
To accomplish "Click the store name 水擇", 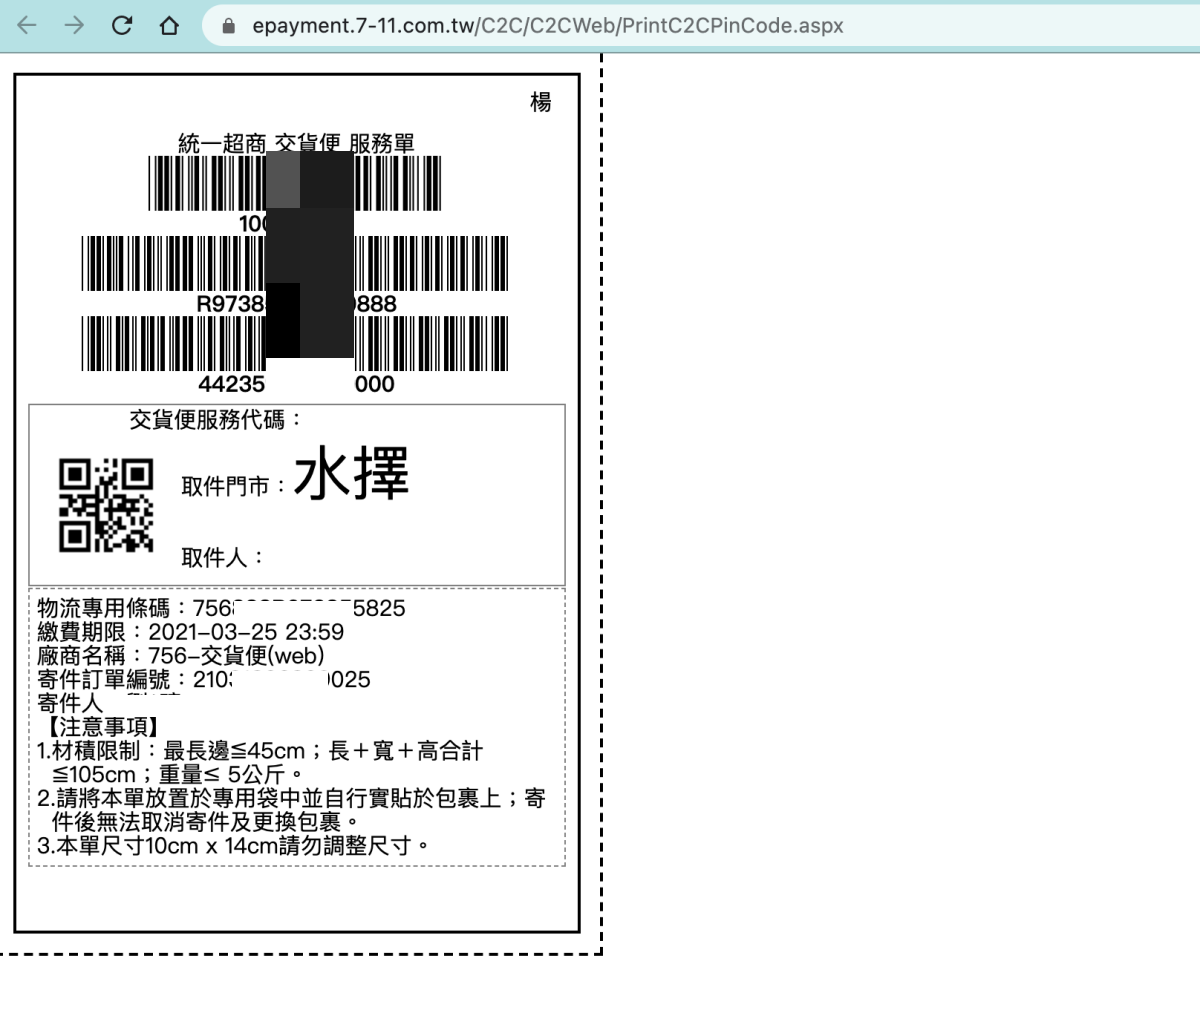I will coord(351,473).
